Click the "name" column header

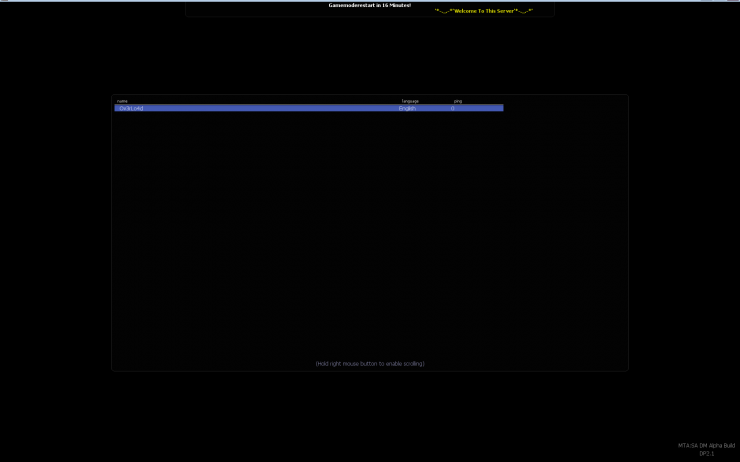coord(122,101)
